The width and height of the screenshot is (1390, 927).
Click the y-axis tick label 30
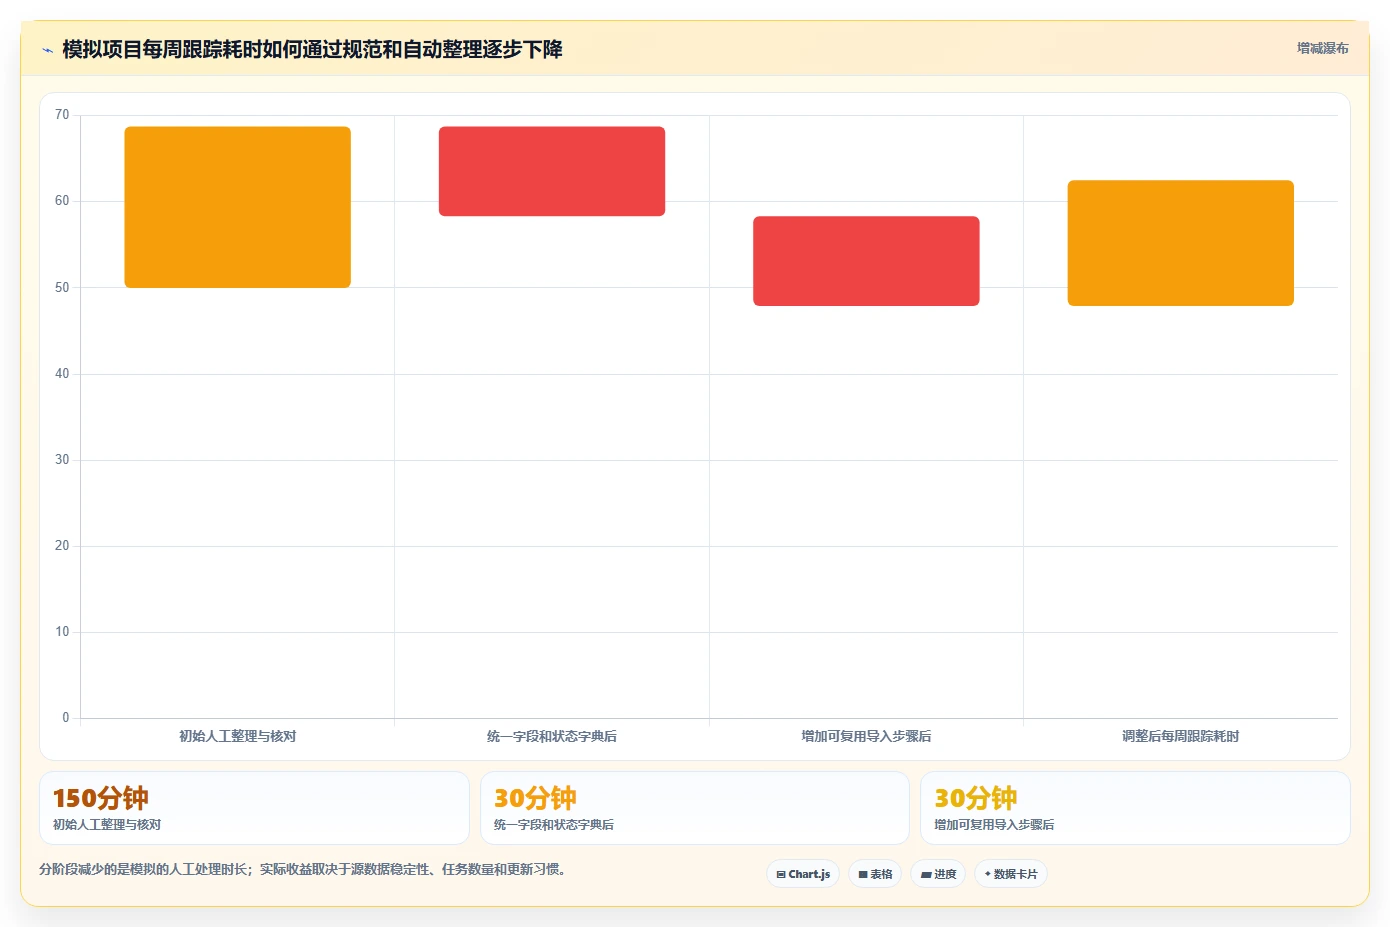pyautogui.click(x=62, y=460)
